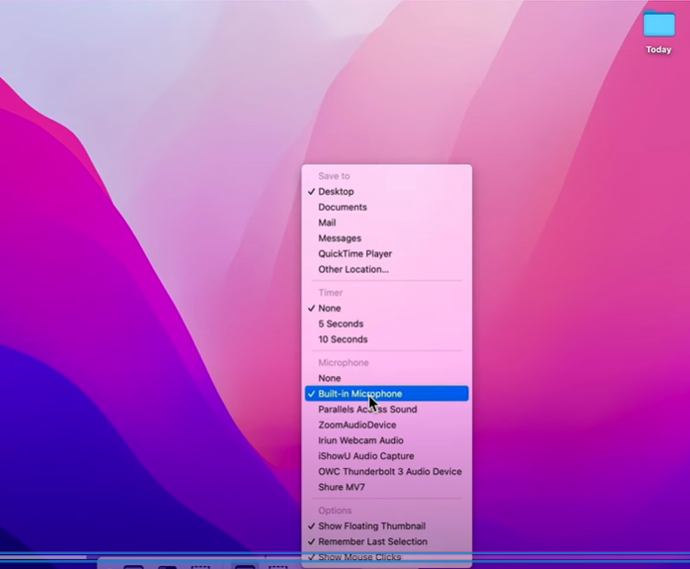Use OWC Thunderbolt 3 Audio Device
Viewport: 690px width, 569px height.
[x=386, y=471]
